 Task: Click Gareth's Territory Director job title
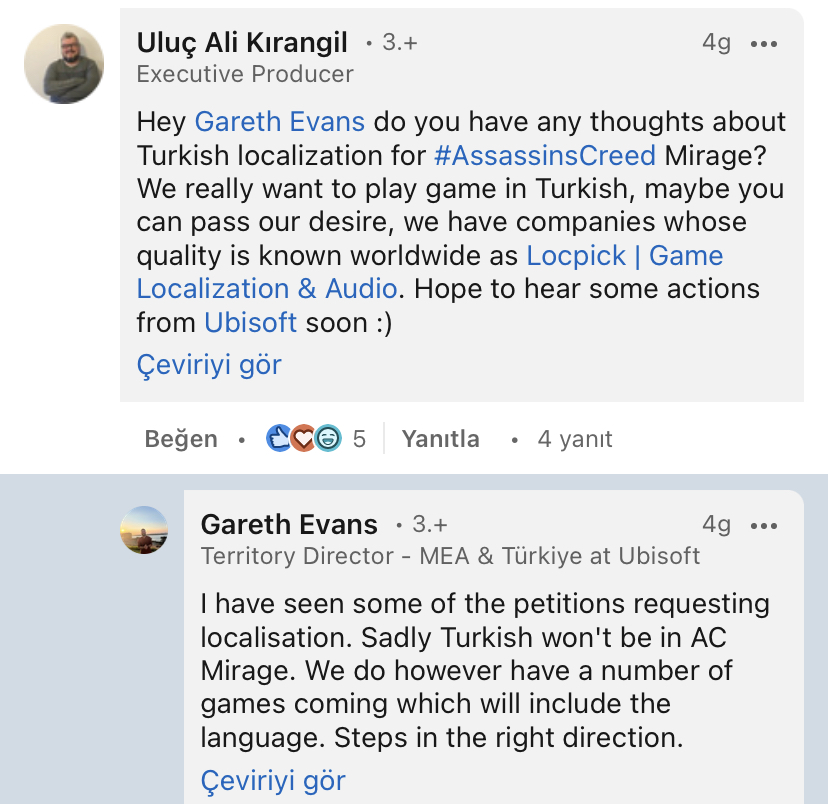450,556
